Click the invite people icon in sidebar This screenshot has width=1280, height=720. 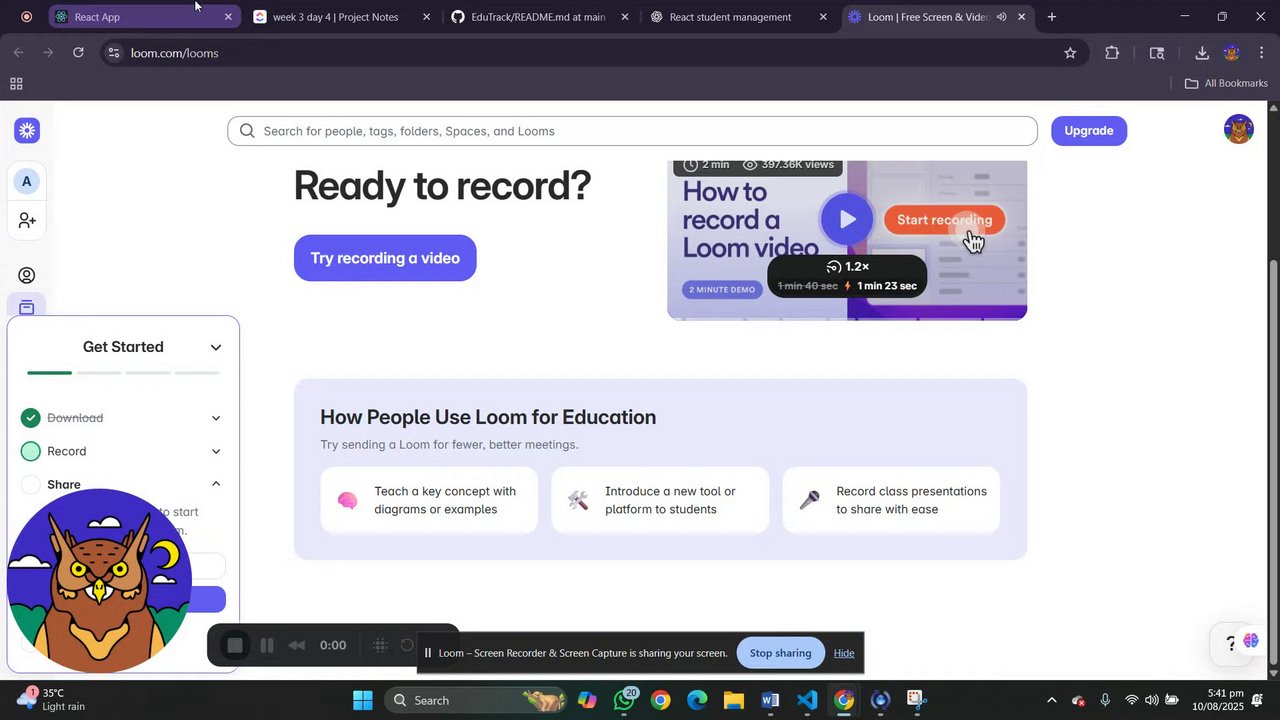[27, 220]
